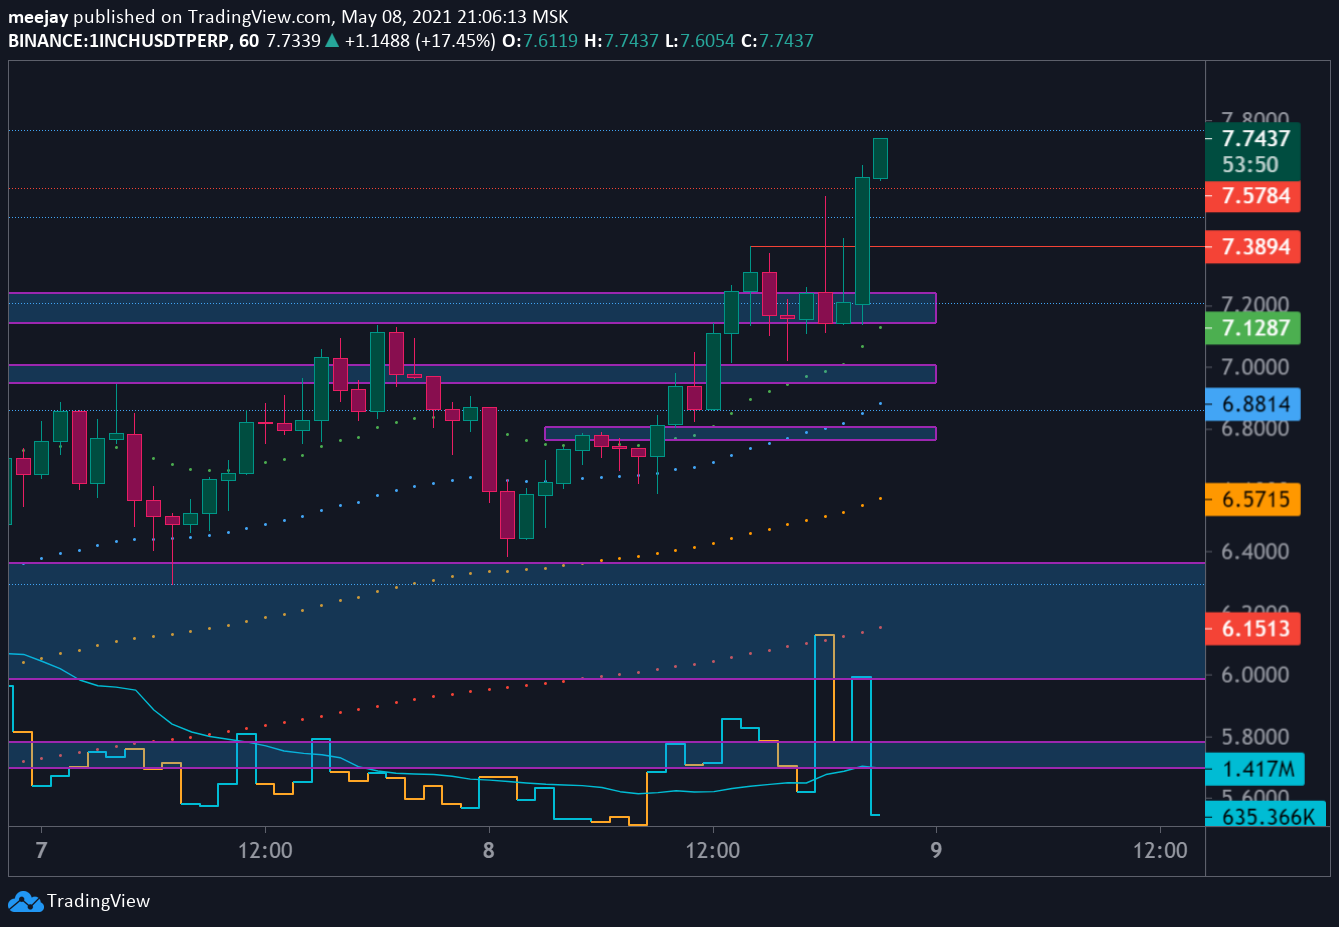
Task: Click the TradingView cloud logo icon
Action: tap(26, 902)
